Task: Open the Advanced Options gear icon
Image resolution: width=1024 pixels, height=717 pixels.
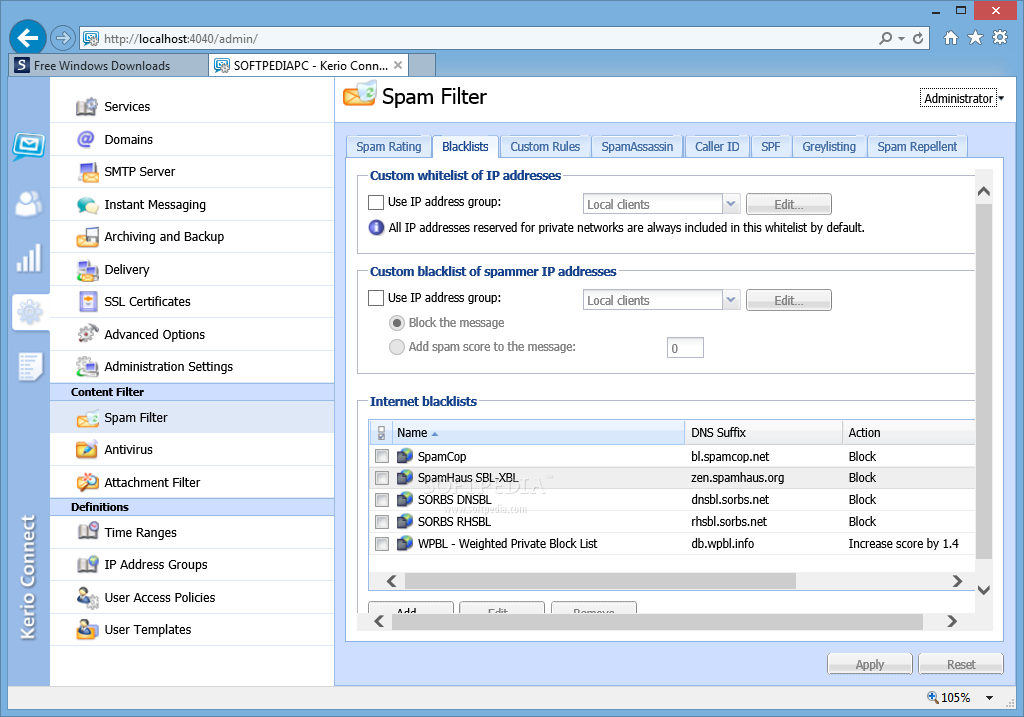Action: 88,334
